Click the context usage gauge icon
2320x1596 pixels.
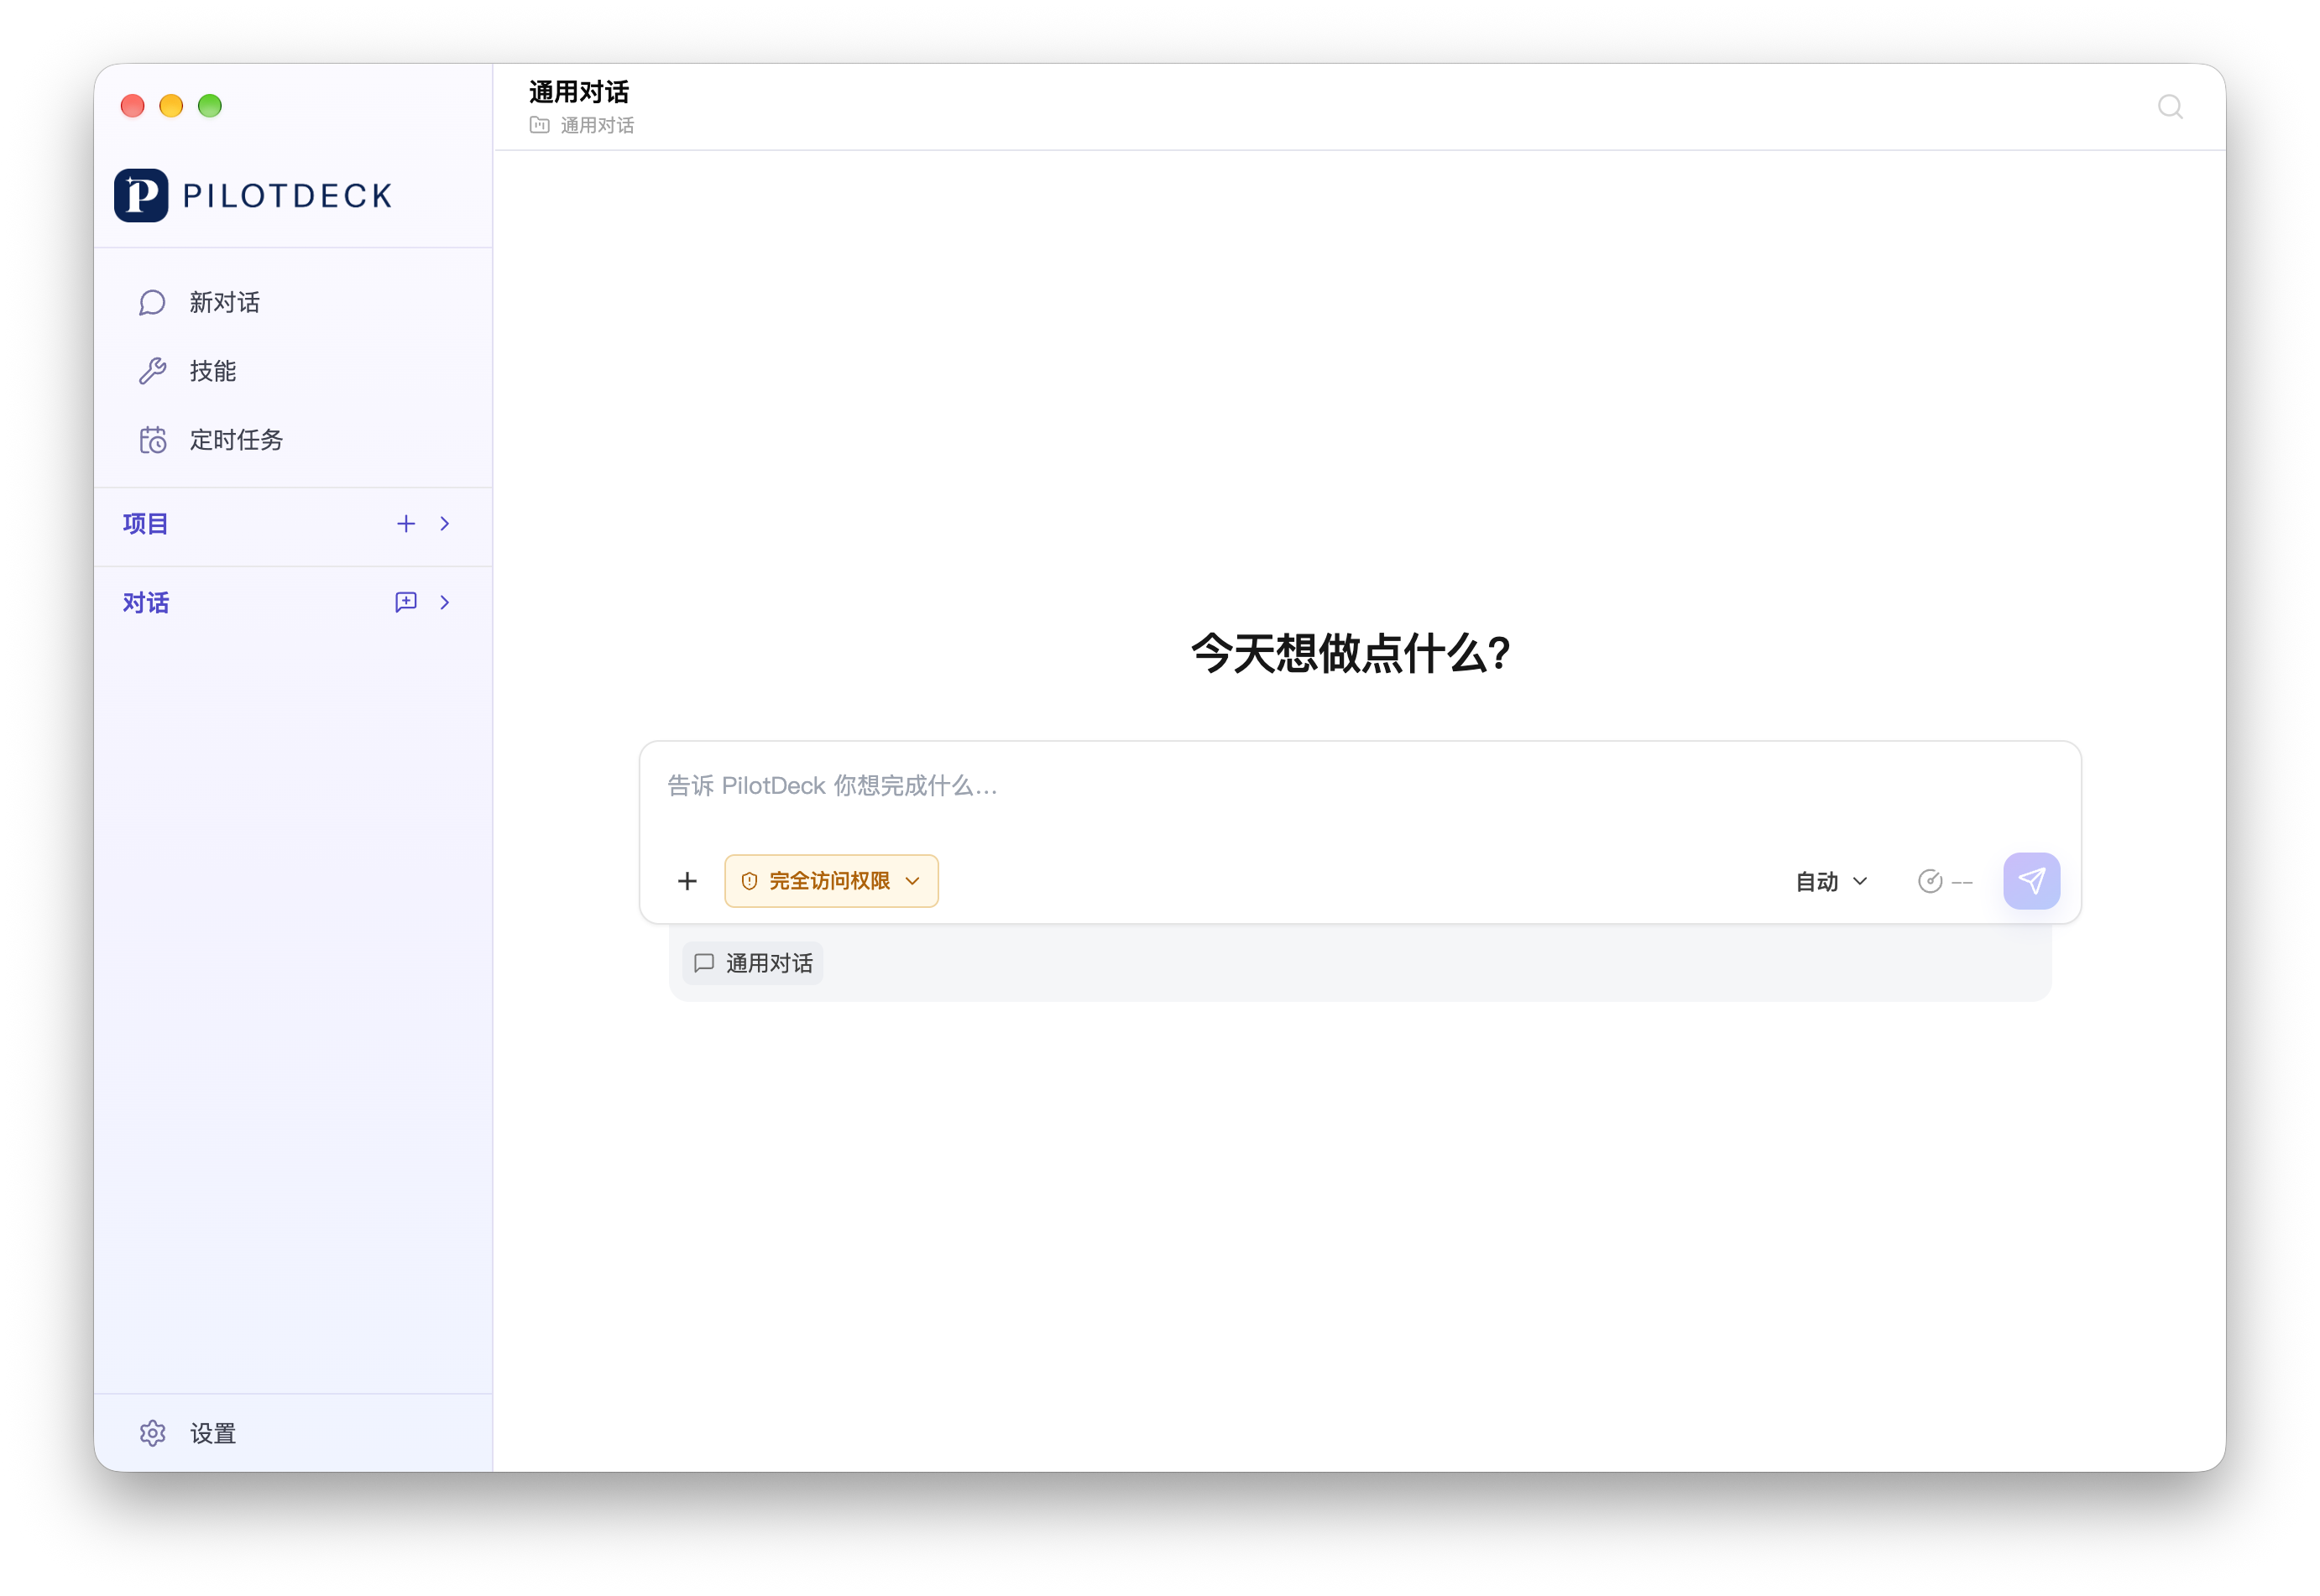point(1930,881)
